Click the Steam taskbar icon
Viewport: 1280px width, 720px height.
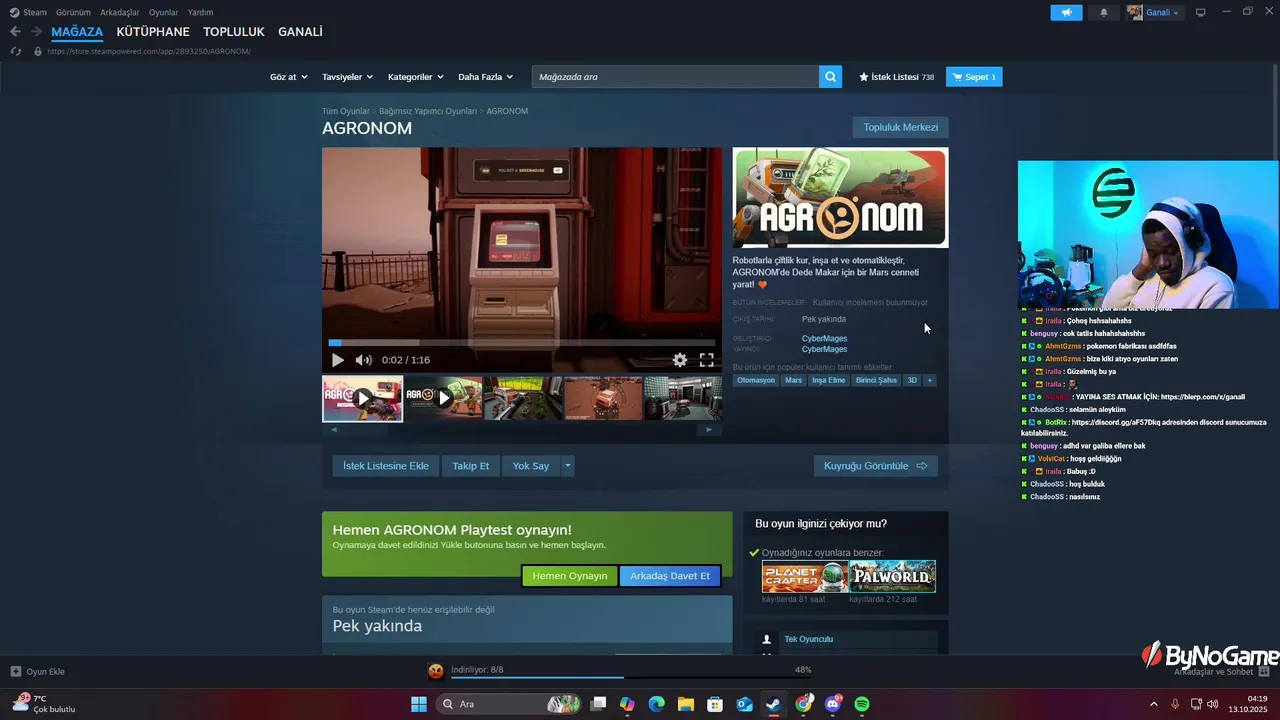tap(774, 704)
